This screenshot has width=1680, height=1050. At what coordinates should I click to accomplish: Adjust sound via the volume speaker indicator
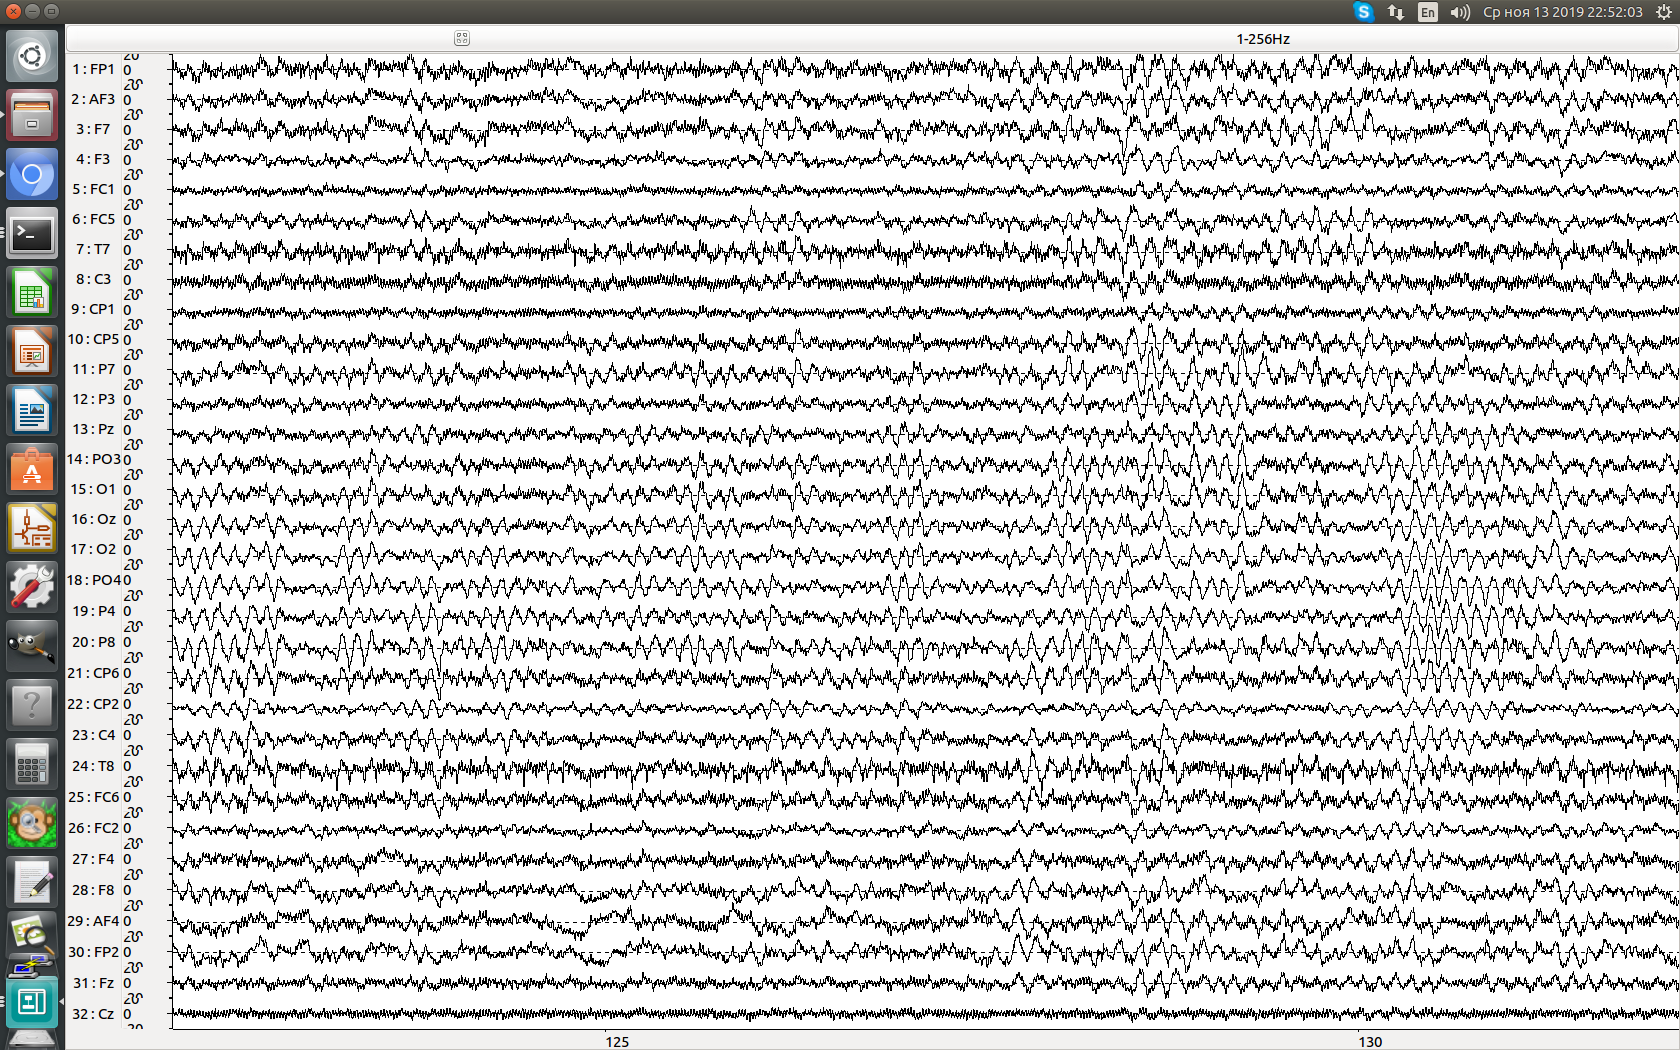[x=1458, y=12]
